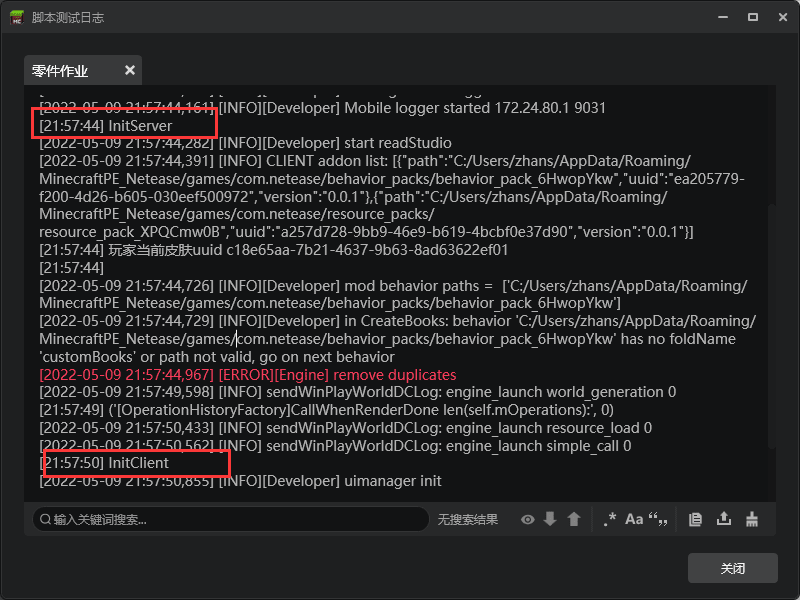
Task: Jump to next search result with down arrow
Action: point(550,519)
